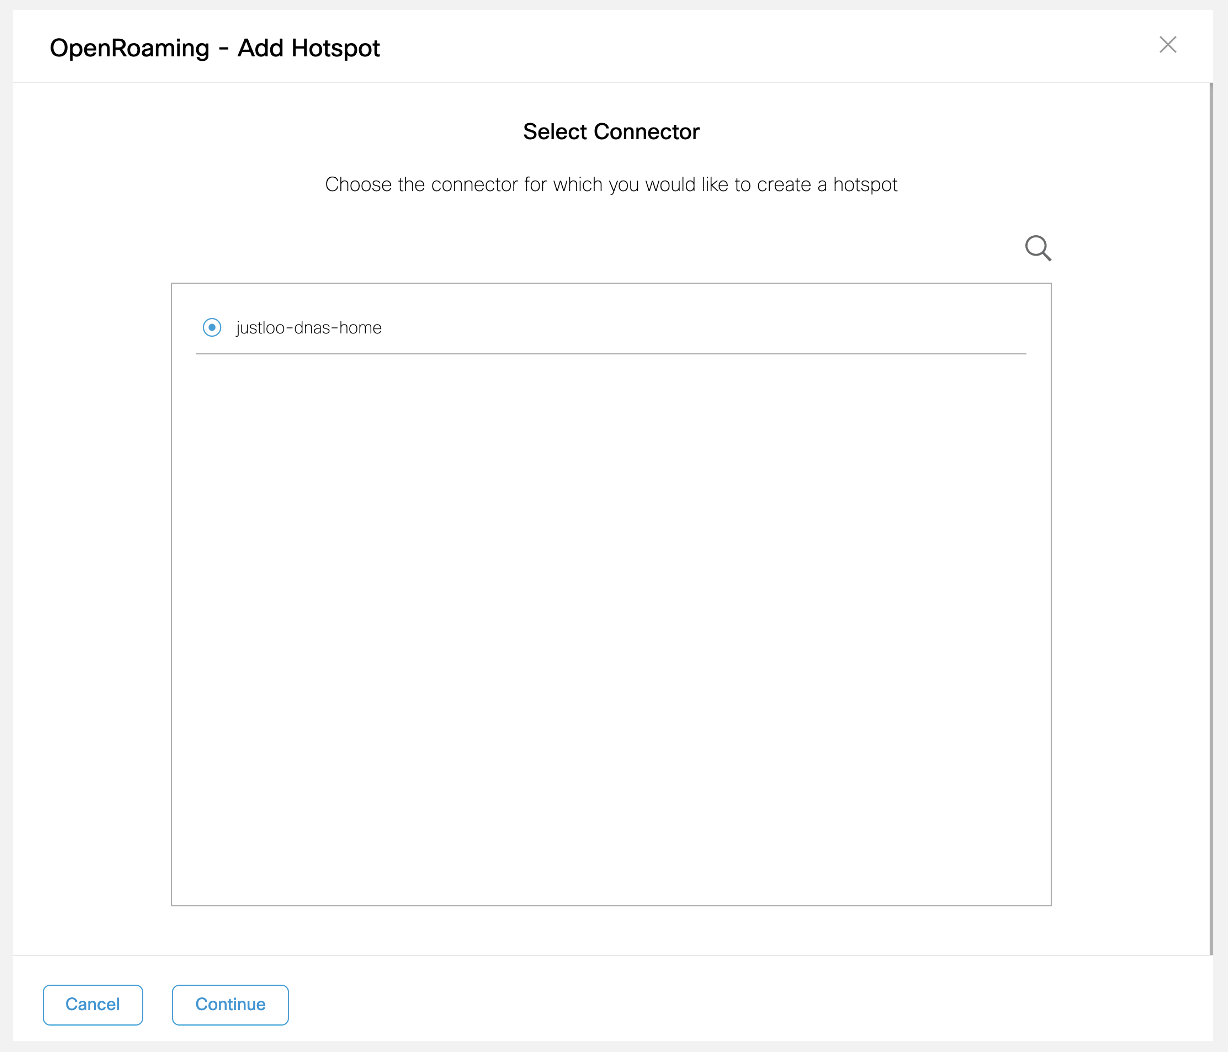Click the word 'OpenRoaming' in the title
Viewport: 1228px width, 1052px height.
pyautogui.click(x=130, y=48)
